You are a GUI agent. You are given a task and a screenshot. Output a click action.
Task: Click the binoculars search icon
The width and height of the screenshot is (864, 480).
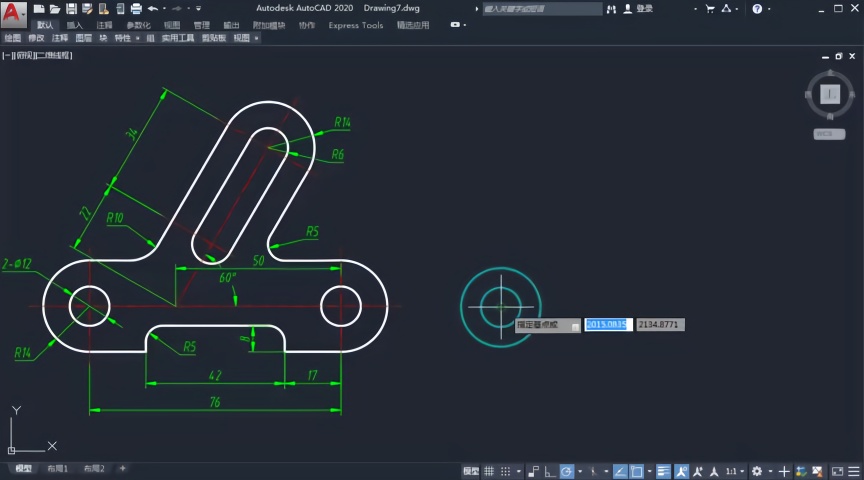point(611,9)
